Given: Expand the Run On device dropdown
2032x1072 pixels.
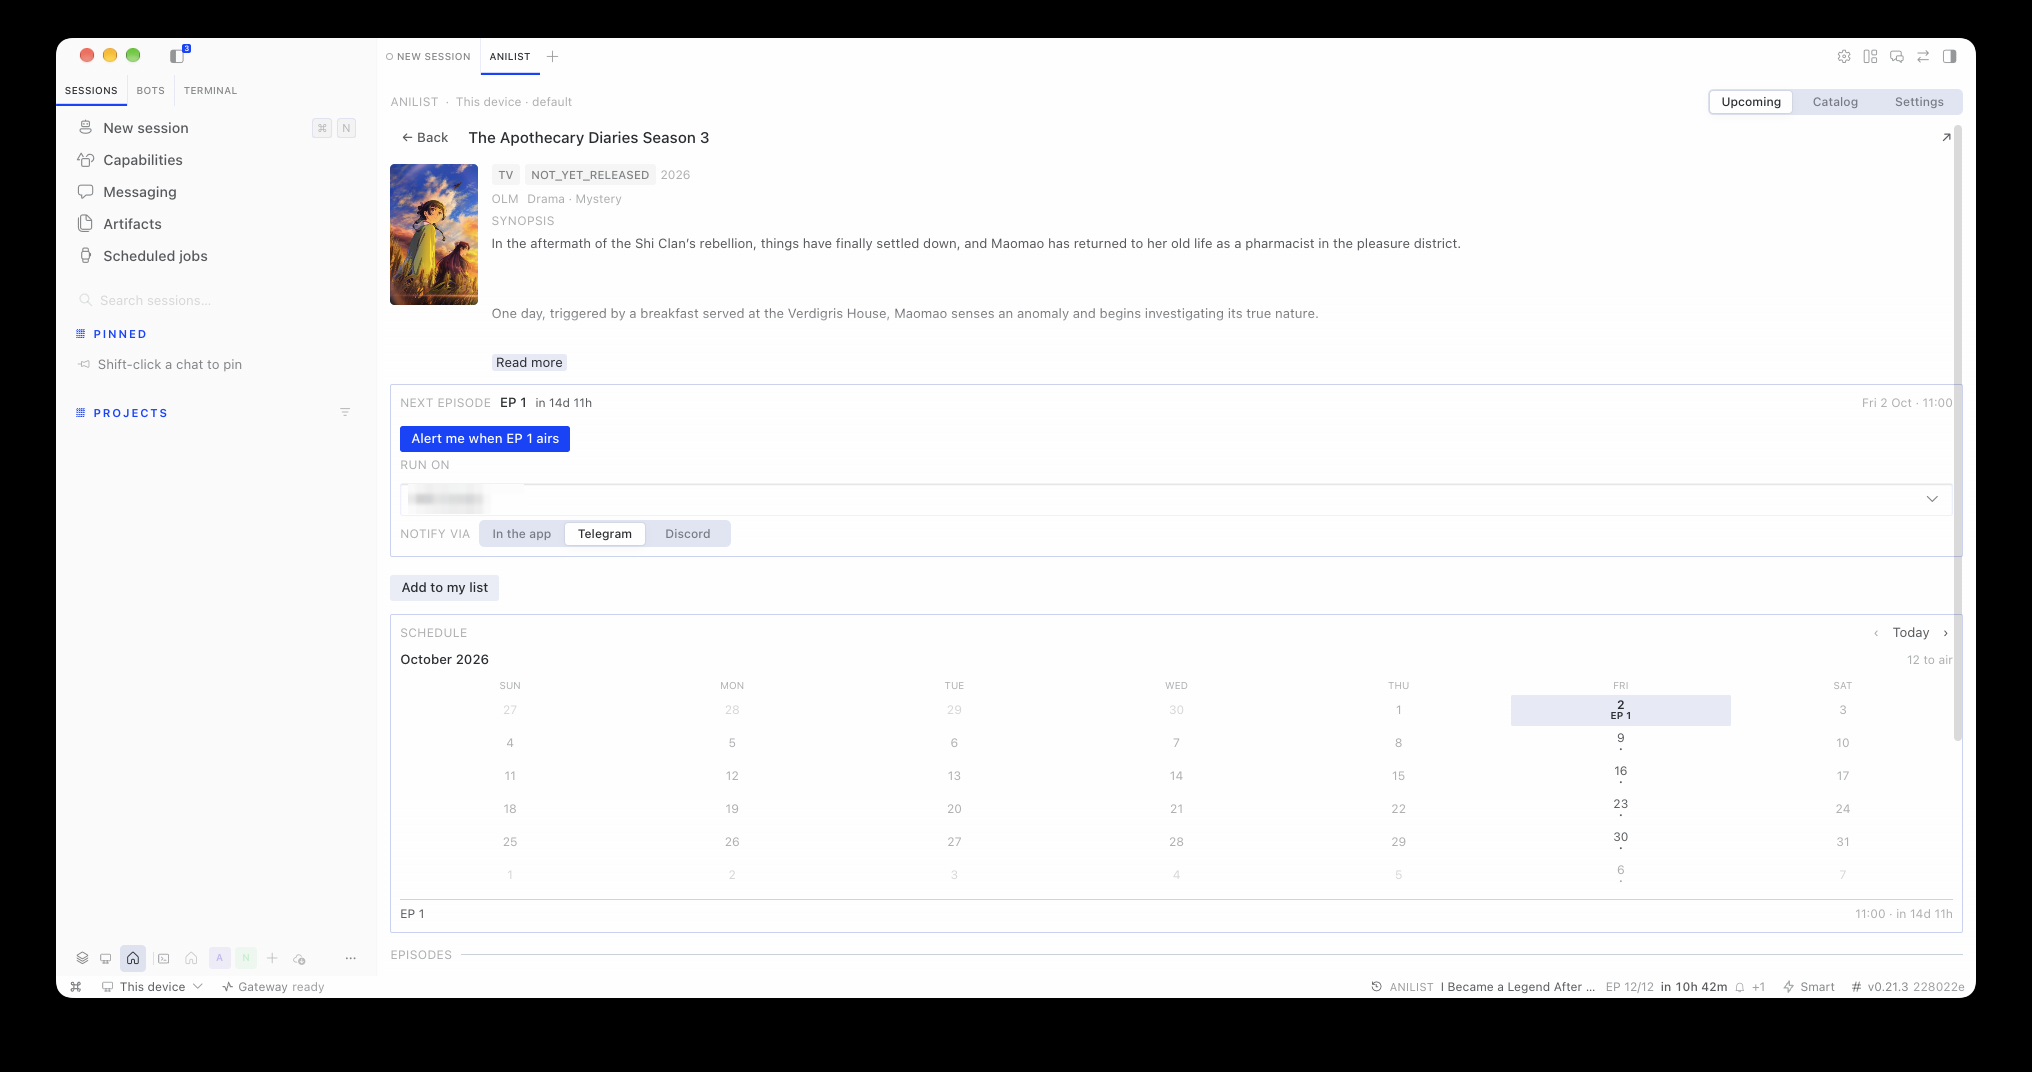Looking at the screenshot, I should 1176,499.
